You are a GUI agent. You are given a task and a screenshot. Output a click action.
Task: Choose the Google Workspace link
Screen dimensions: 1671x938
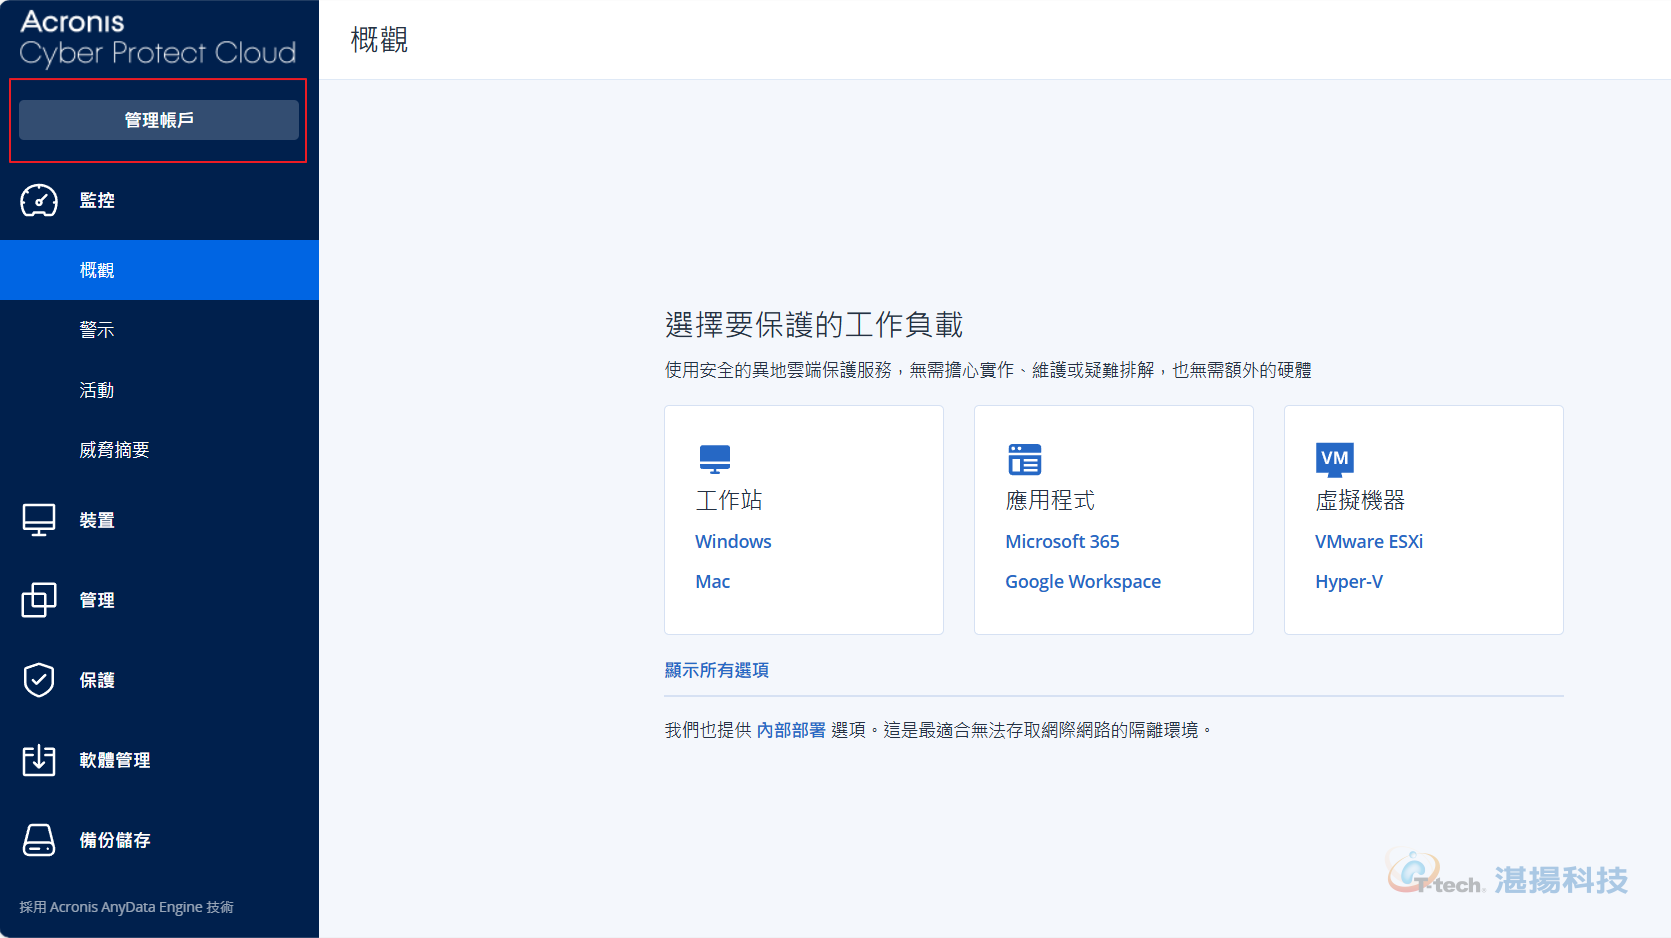pos(1083,582)
